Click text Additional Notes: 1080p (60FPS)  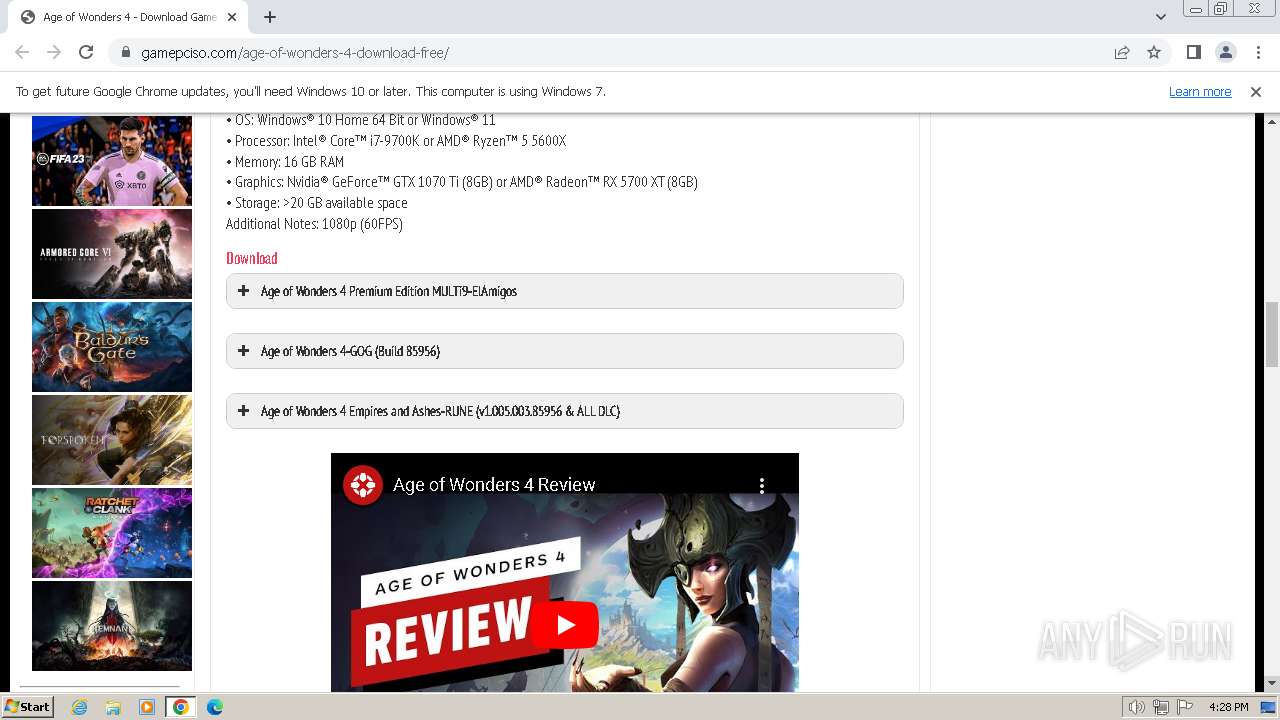coord(314,224)
